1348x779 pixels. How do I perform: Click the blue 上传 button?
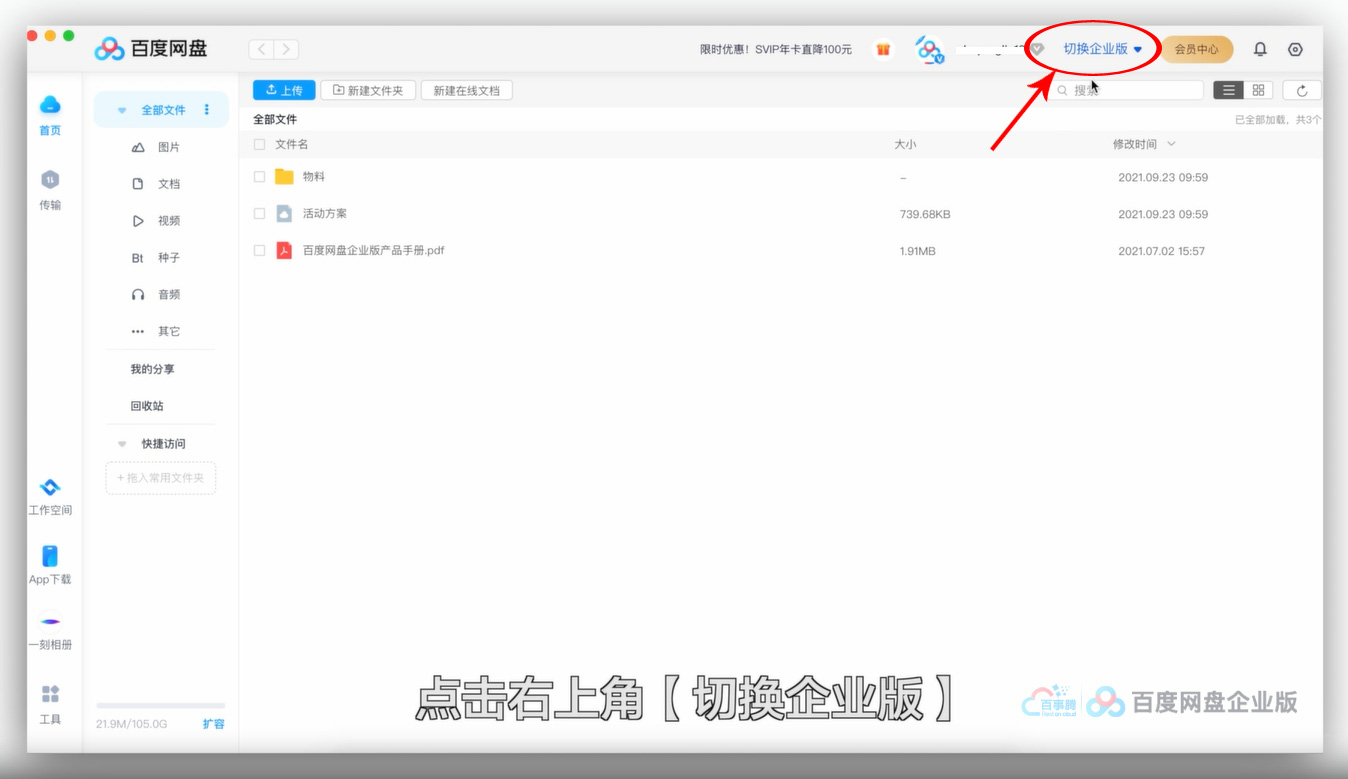click(x=284, y=90)
